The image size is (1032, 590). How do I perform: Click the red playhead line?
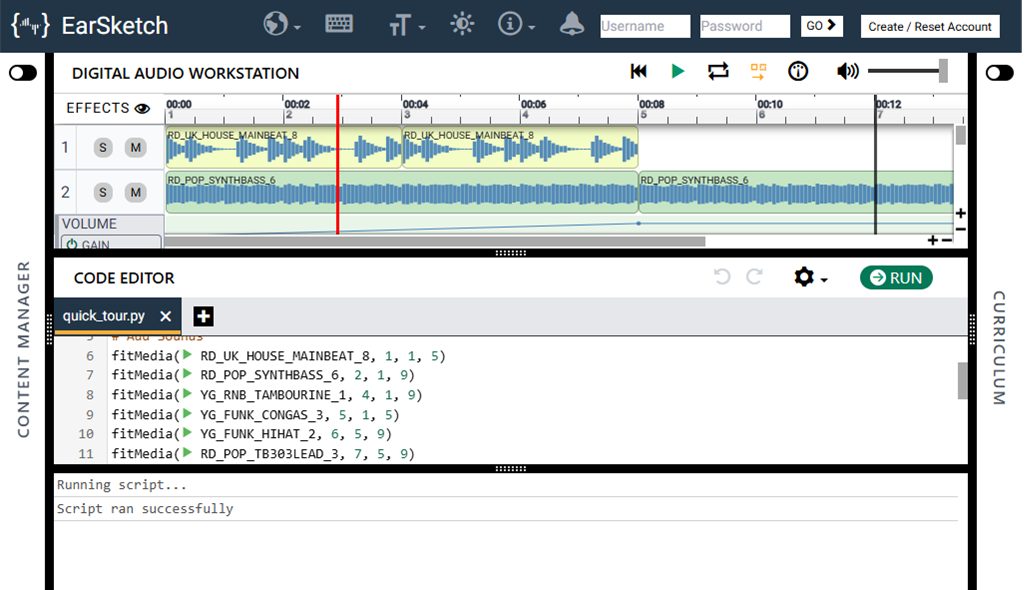point(338,165)
